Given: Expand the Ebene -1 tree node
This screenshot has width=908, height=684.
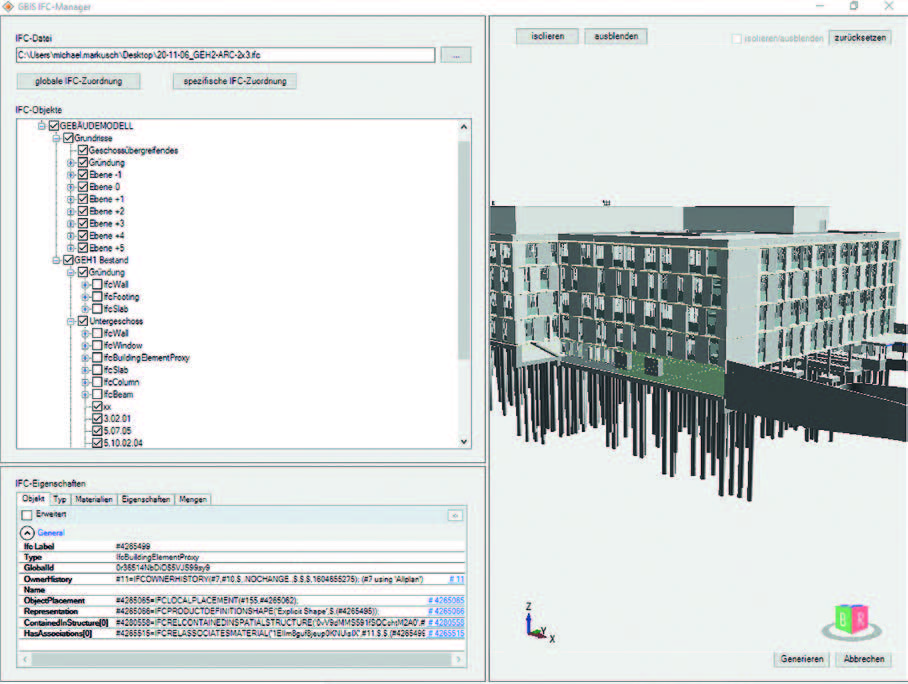Looking at the screenshot, I should (x=71, y=175).
